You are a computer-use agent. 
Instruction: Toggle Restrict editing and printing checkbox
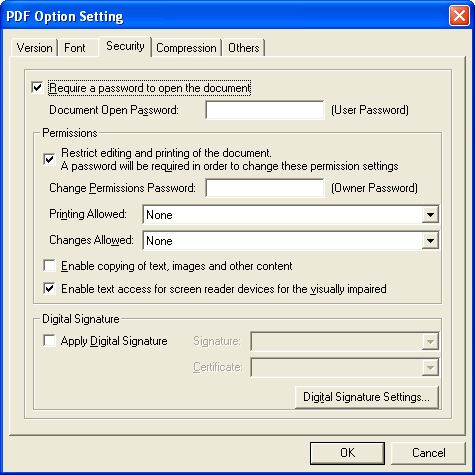(49, 159)
